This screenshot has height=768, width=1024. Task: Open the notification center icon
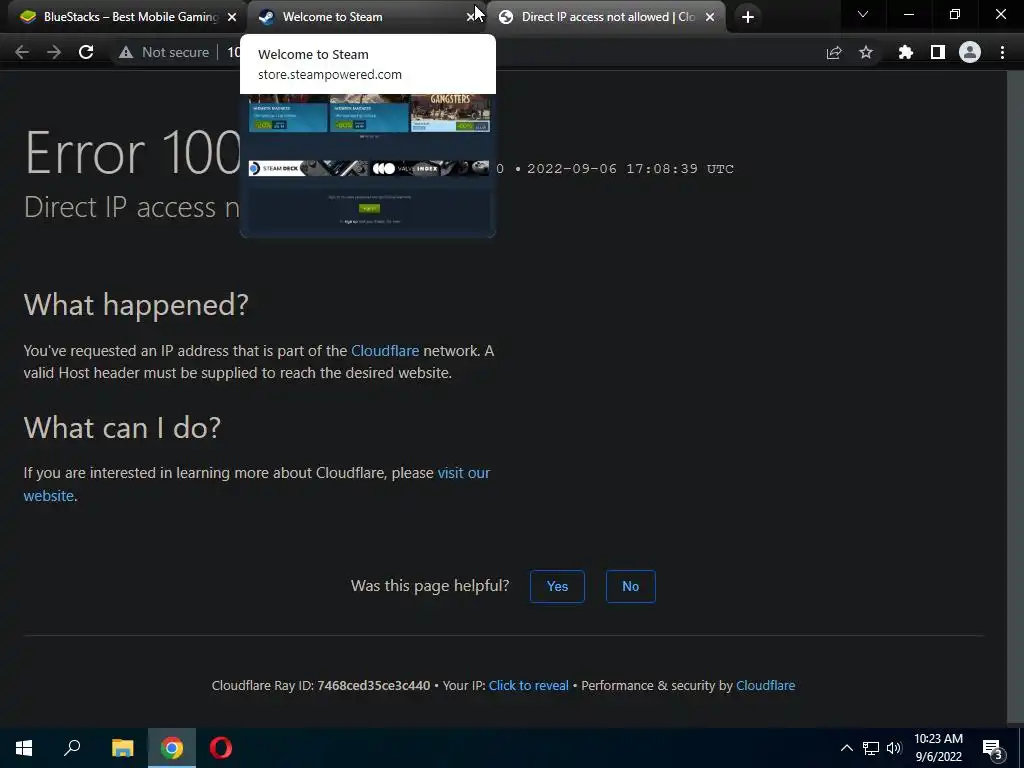point(993,748)
